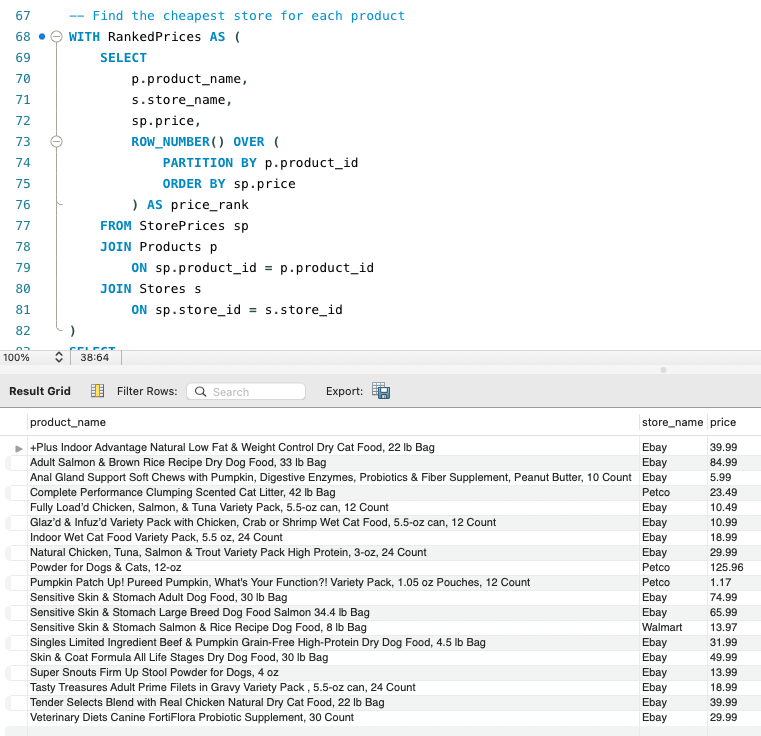Click the 'Export:' label
This screenshot has width=761, height=736.
344,391
